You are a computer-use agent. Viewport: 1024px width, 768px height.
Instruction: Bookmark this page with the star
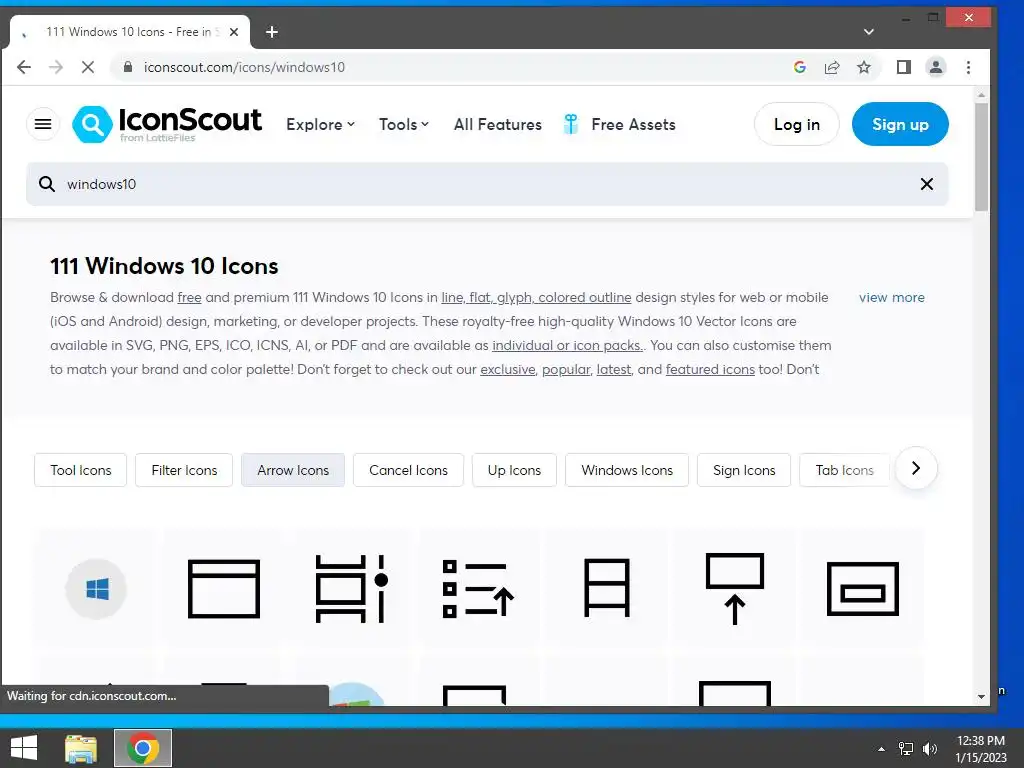click(x=864, y=67)
